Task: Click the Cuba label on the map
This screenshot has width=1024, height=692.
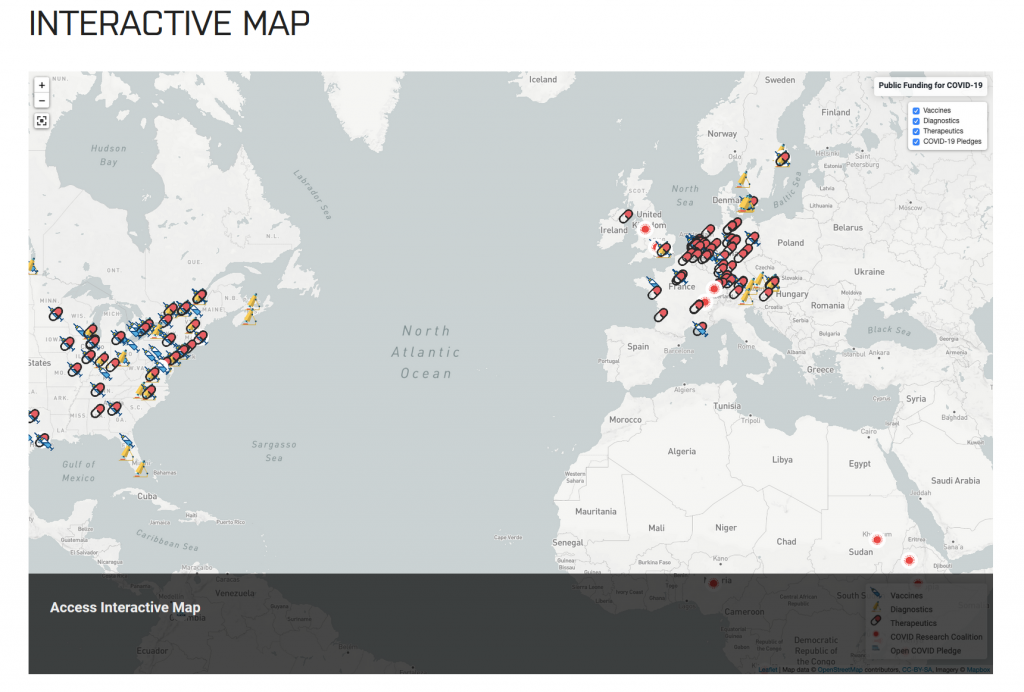Action: click(x=147, y=496)
